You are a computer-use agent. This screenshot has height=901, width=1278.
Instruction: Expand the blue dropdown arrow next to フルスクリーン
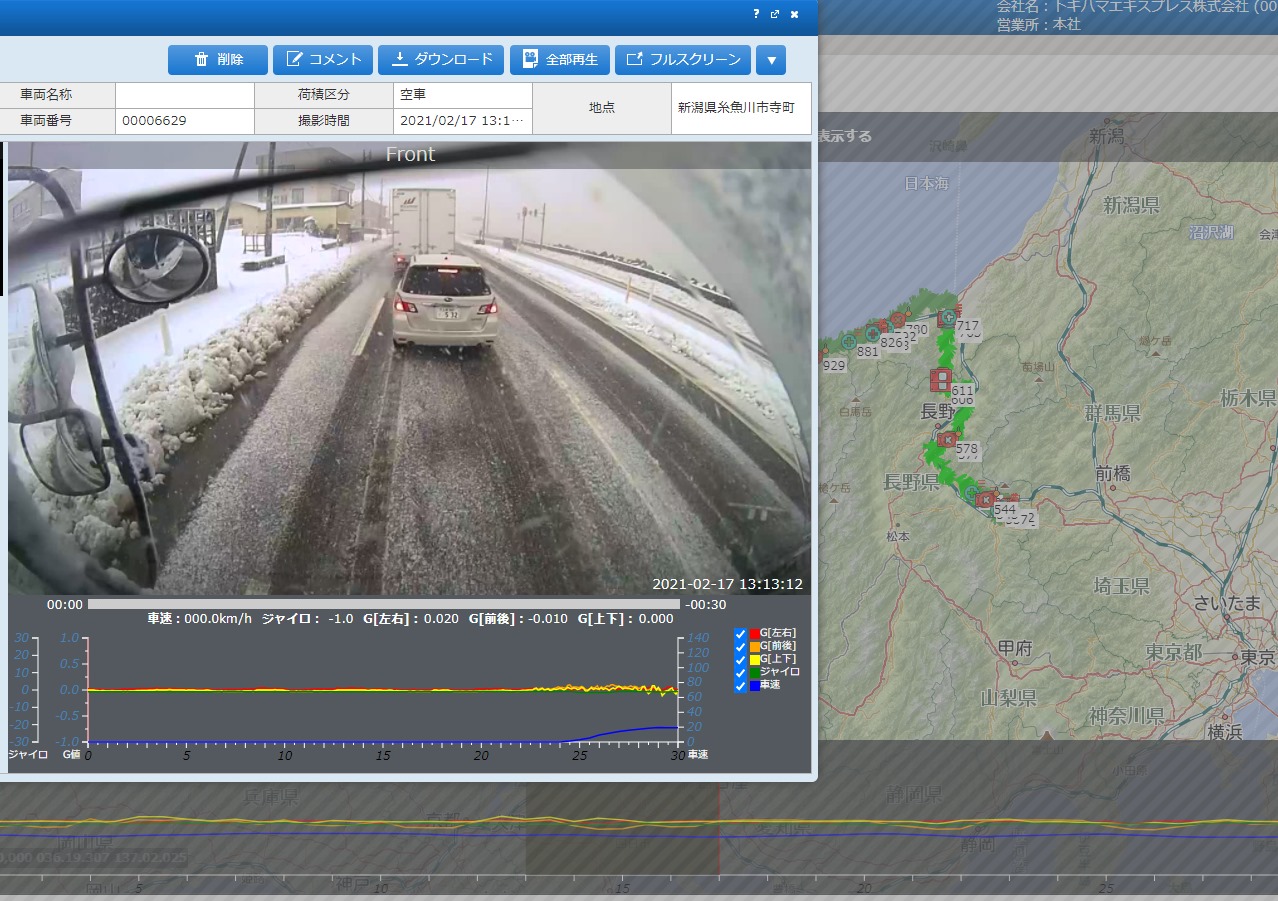pos(771,60)
